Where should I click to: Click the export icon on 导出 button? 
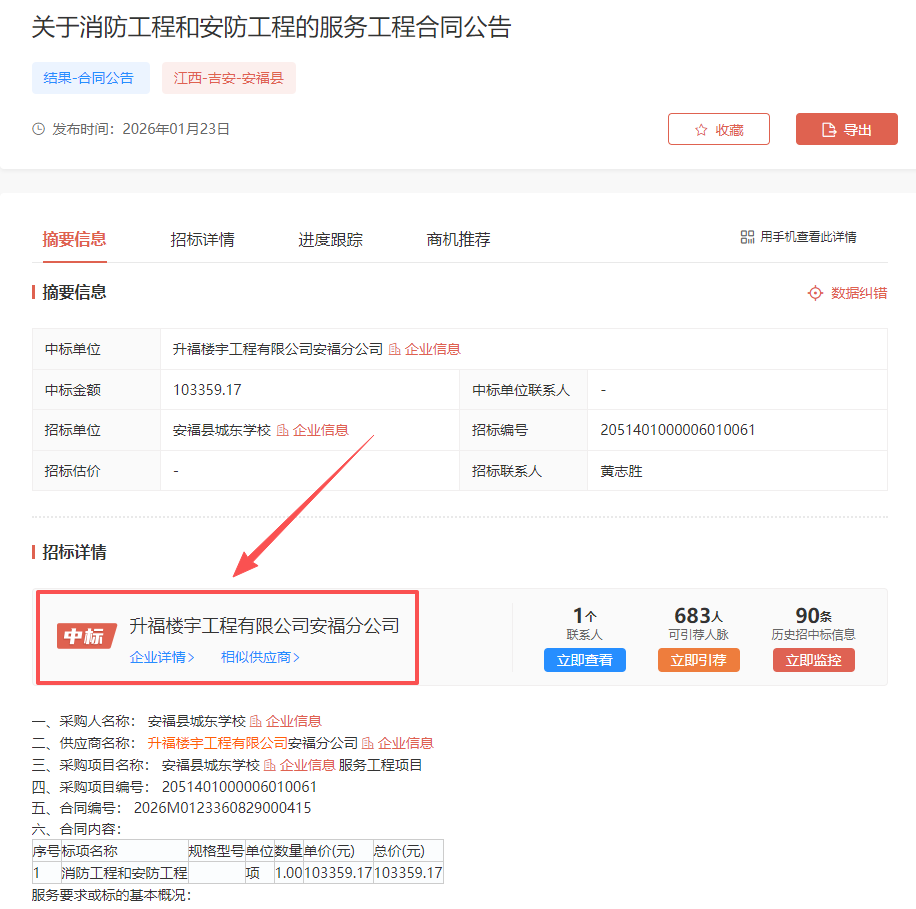point(828,130)
